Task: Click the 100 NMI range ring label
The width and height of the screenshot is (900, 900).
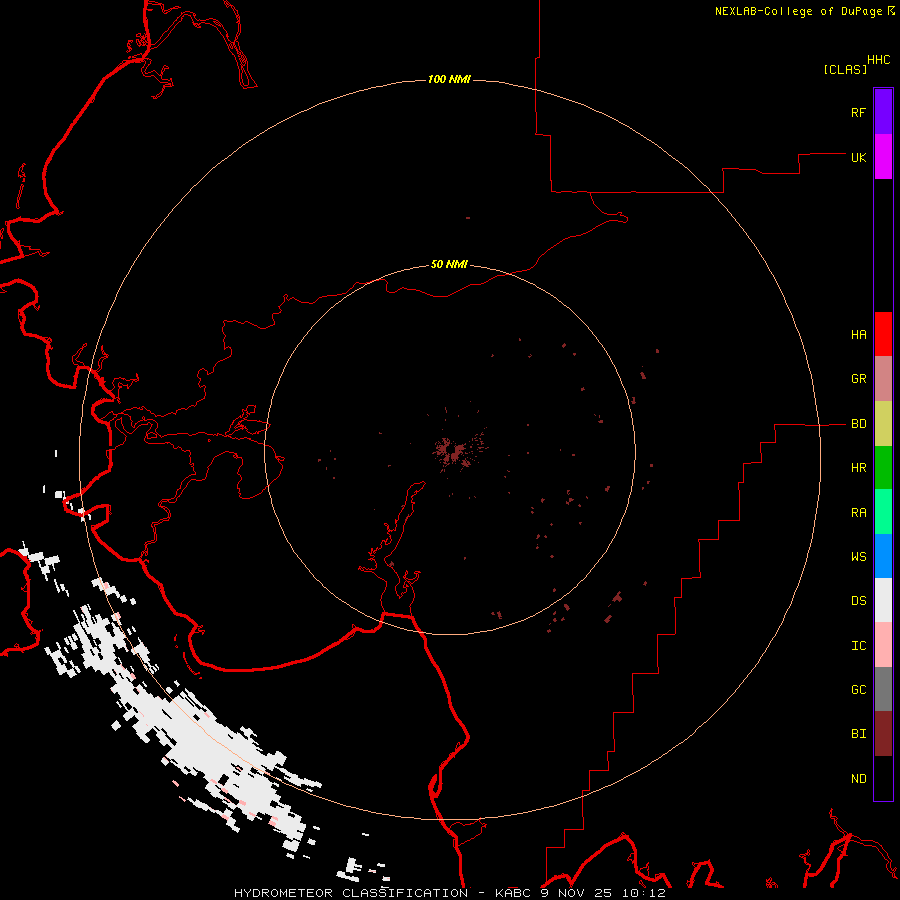Action: pos(449,79)
